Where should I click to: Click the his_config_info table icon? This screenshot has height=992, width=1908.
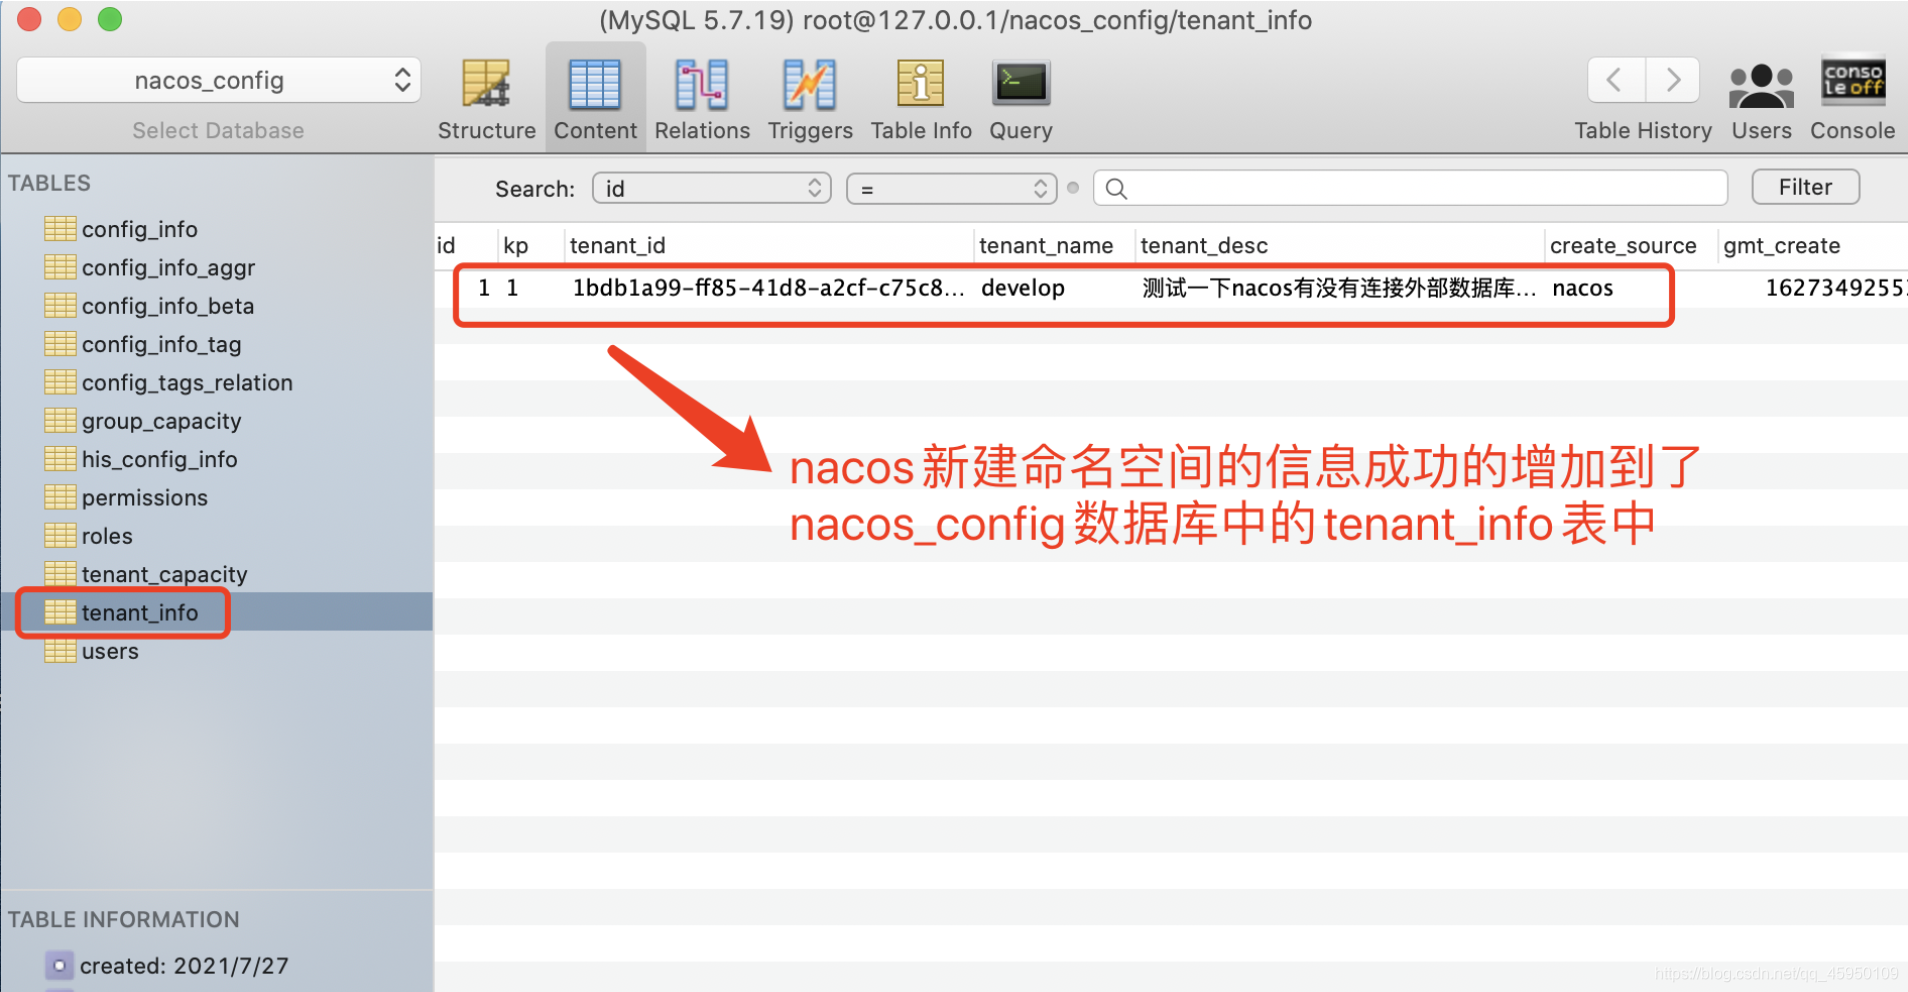(60, 459)
